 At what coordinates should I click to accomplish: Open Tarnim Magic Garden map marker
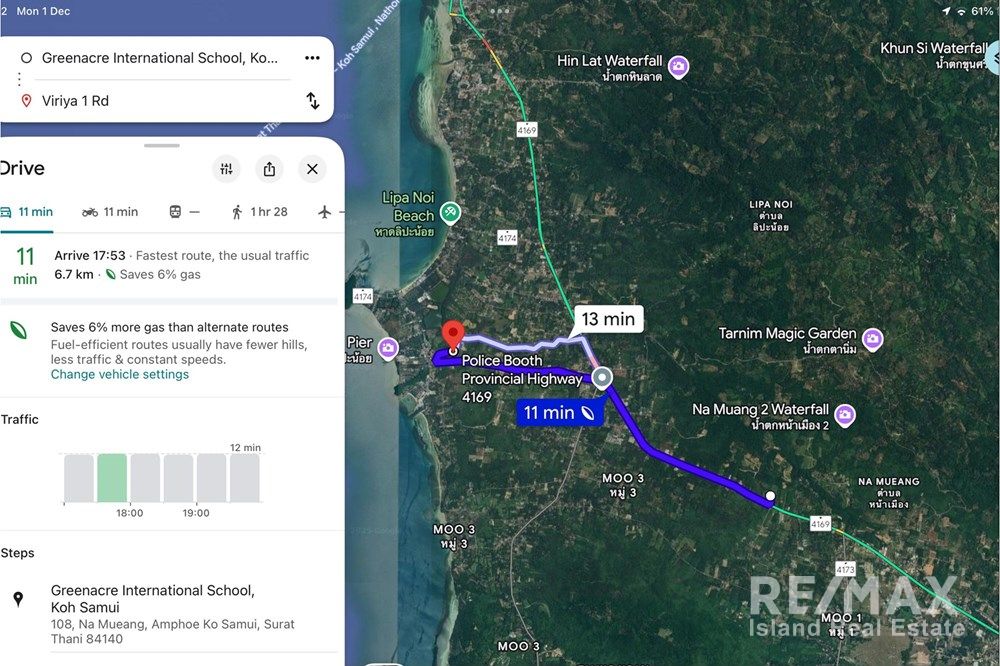click(x=872, y=339)
